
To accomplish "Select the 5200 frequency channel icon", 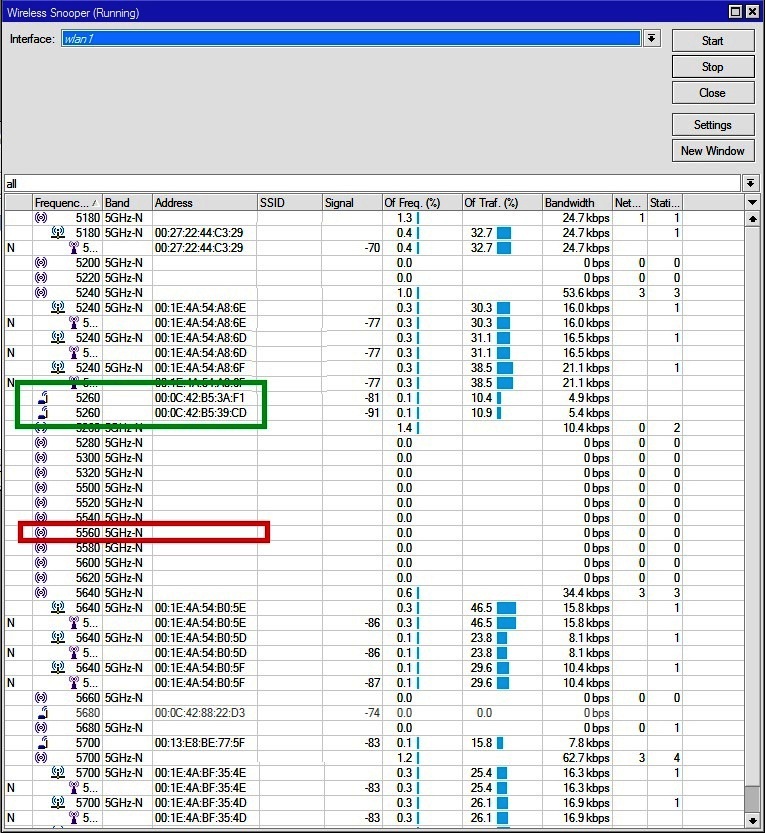I will click(x=41, y=262).
